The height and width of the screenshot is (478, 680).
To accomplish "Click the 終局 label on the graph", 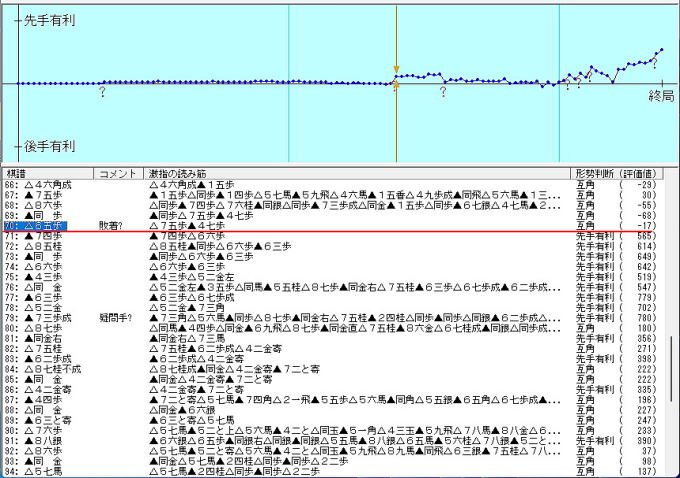I will [661, 96].
